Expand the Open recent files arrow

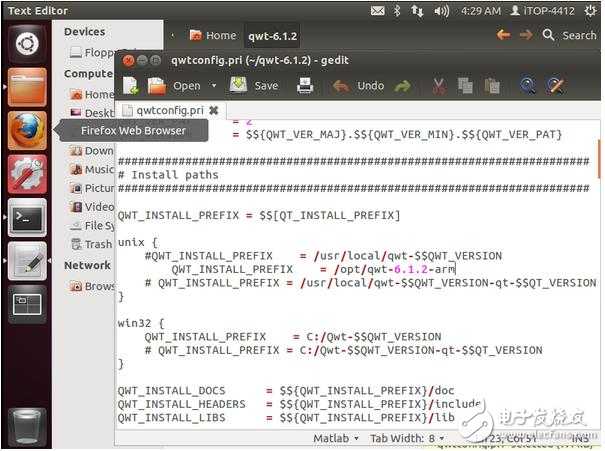coord(214,85)
